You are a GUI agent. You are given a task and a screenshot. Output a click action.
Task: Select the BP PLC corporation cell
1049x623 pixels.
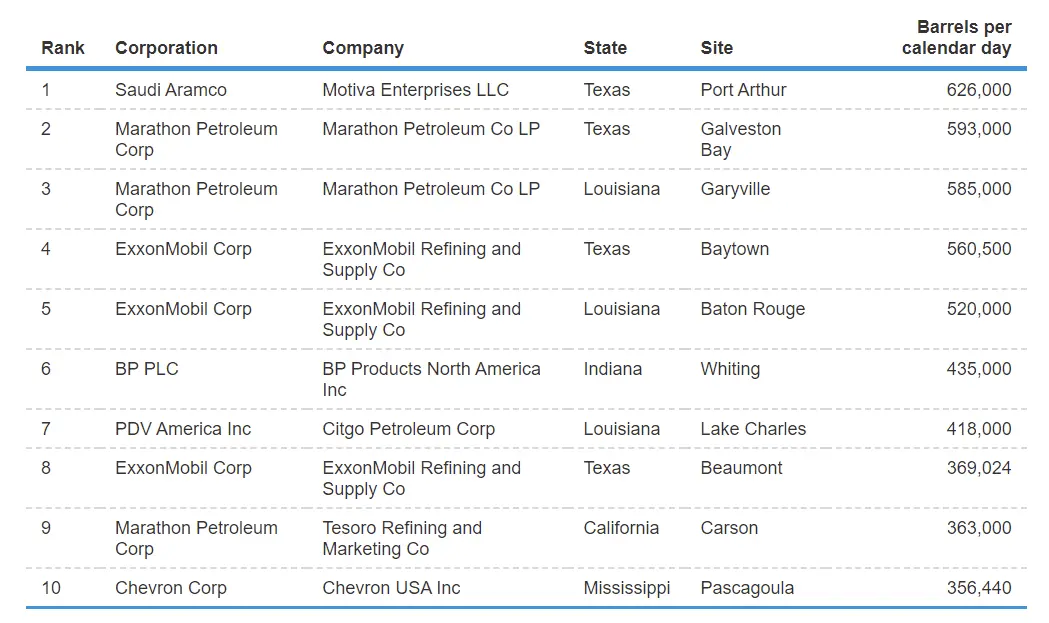coord(147,369)
